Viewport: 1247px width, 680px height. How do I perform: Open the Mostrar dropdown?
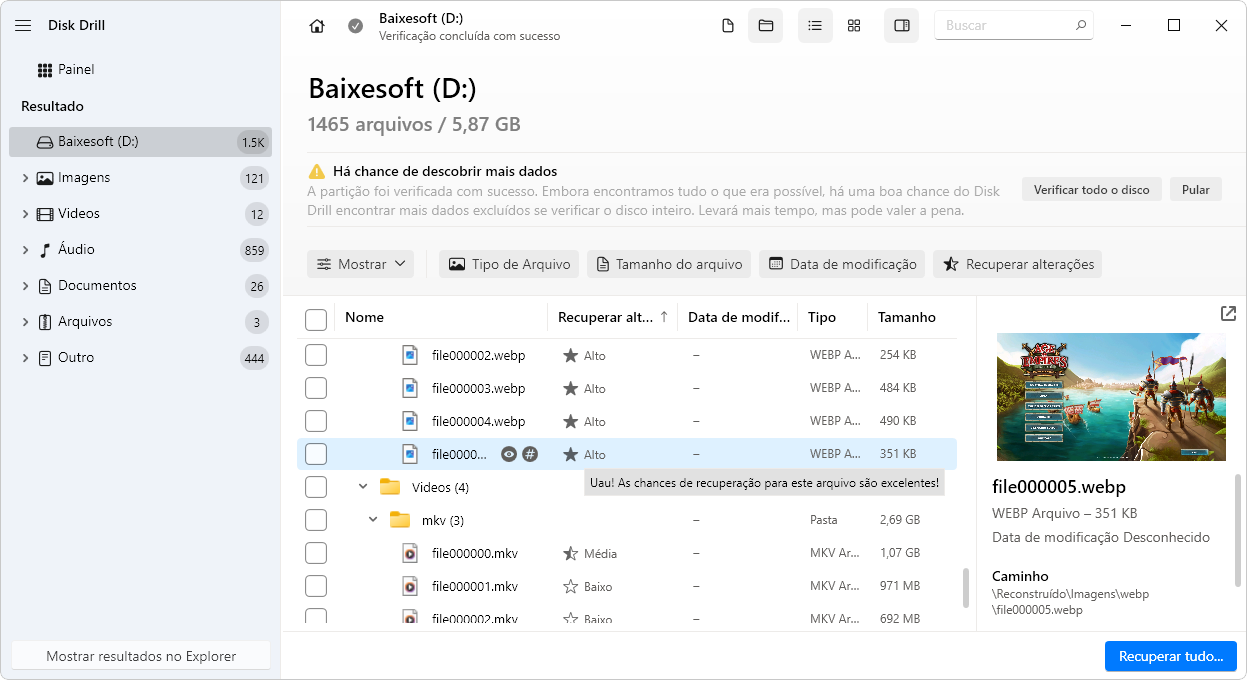pyautogui.click(x=361, y=264)
